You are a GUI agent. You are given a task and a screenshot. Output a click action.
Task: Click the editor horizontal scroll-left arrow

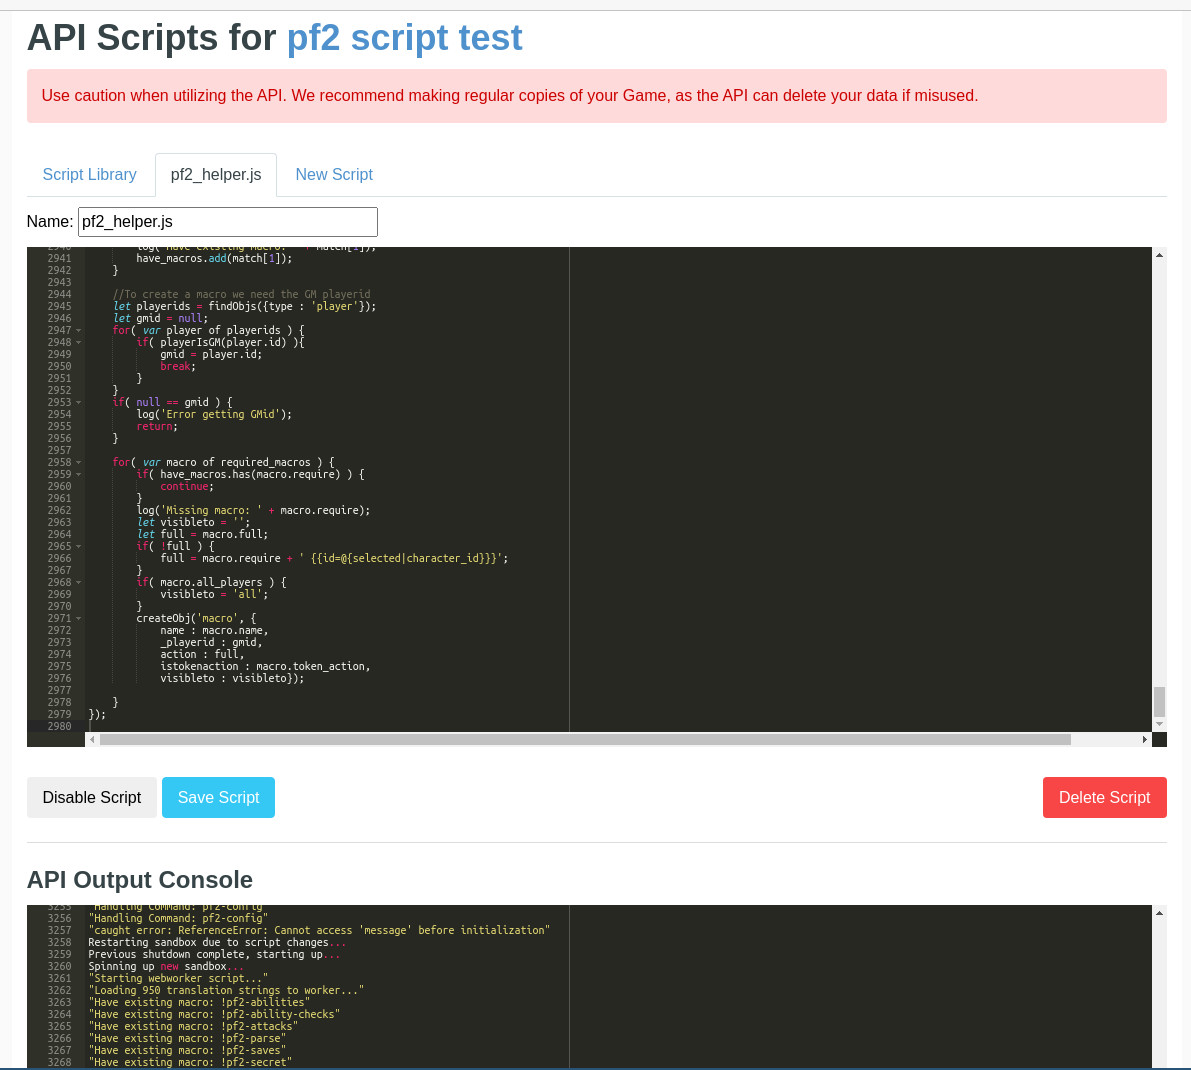[92, 740]
